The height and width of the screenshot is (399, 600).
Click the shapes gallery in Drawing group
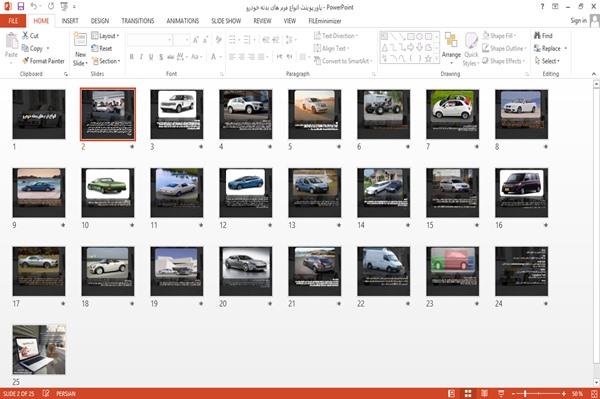(x=409, y=47)
